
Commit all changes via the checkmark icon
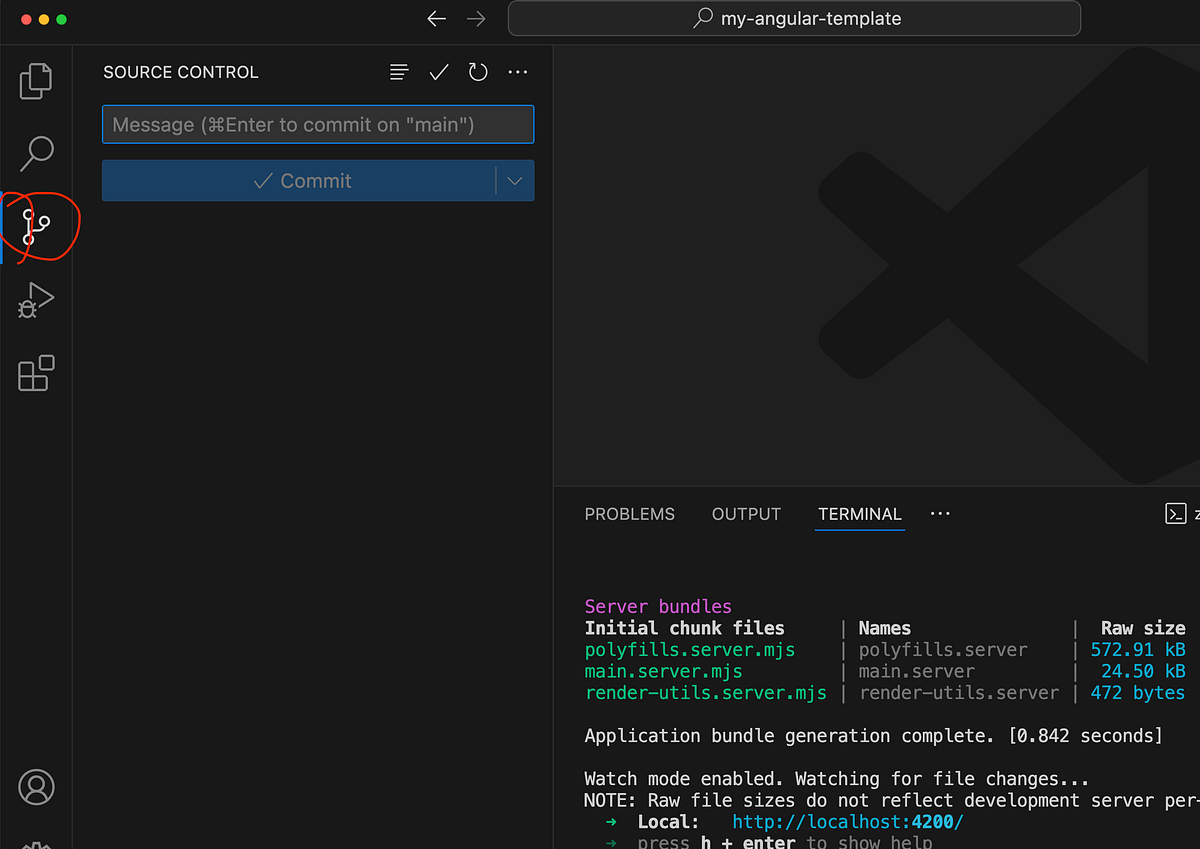[x=438, y=71]
